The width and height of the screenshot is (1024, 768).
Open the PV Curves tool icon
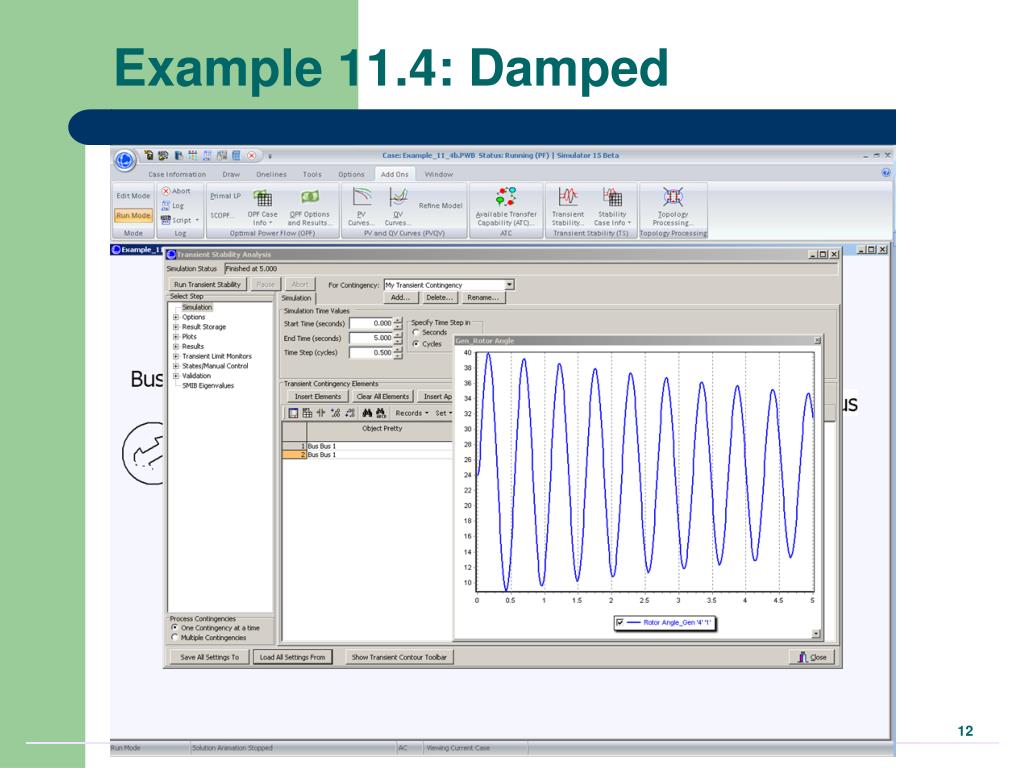362,197
